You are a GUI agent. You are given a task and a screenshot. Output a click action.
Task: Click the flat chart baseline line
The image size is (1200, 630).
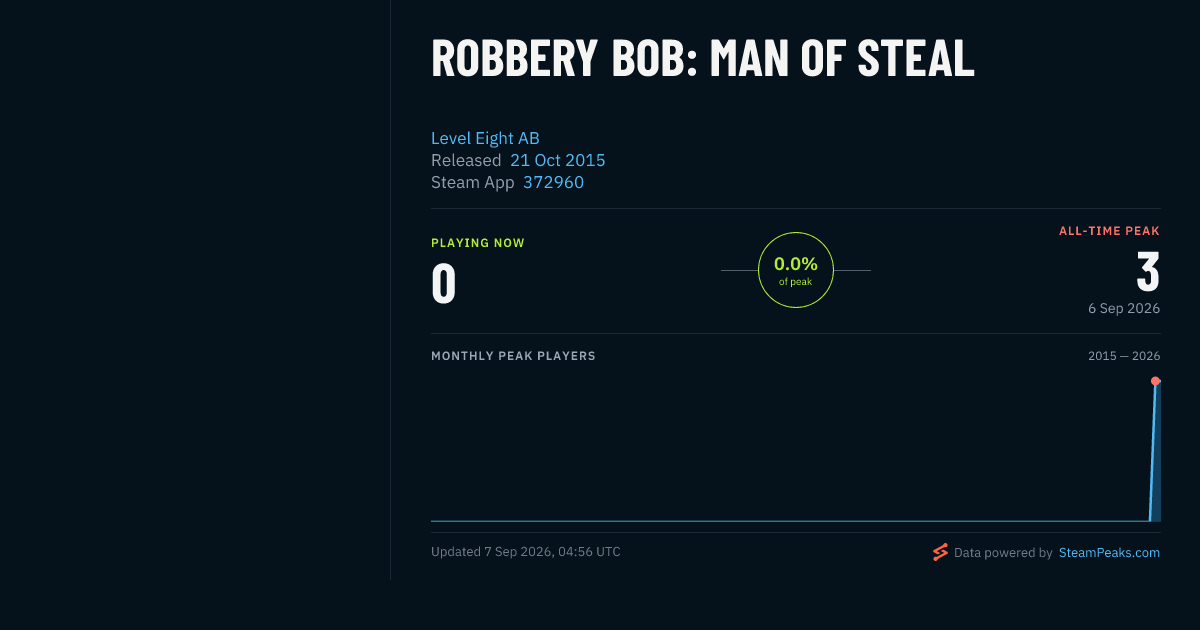(790, 521)
